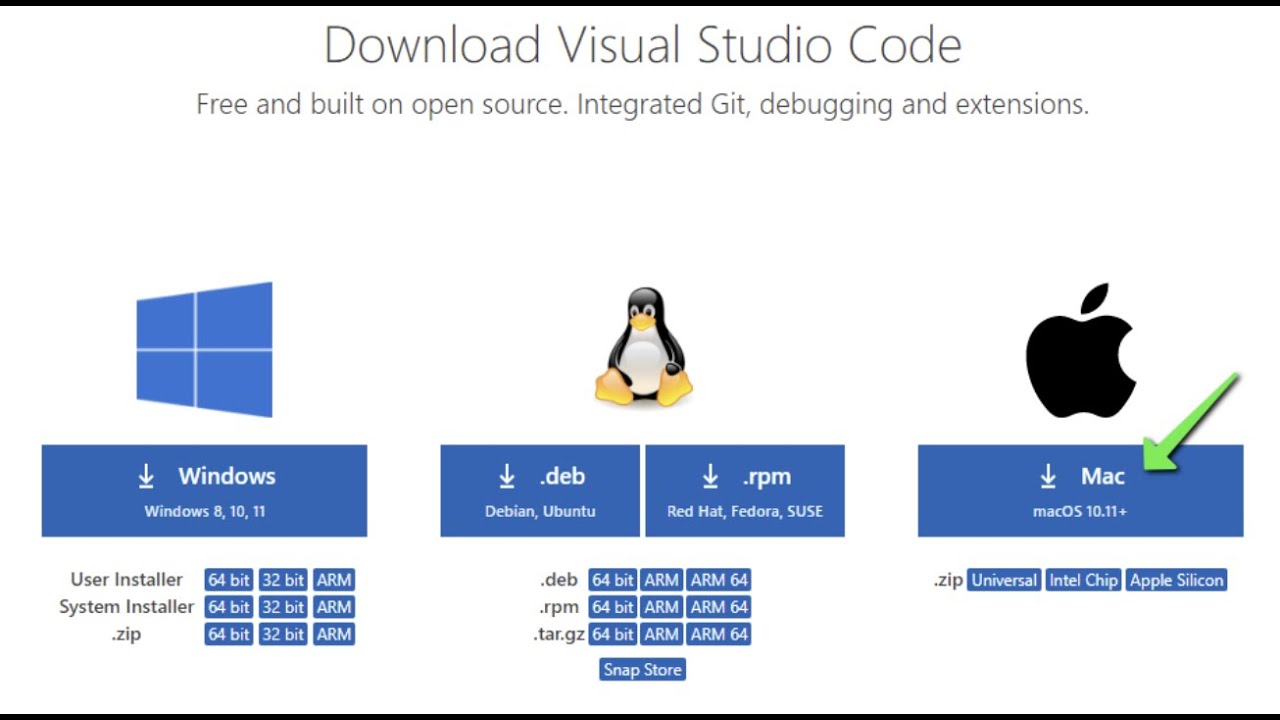Get Windows .zip ARM
The image size is (1280, 720).
pyautogui.click(x=334, y=634)
